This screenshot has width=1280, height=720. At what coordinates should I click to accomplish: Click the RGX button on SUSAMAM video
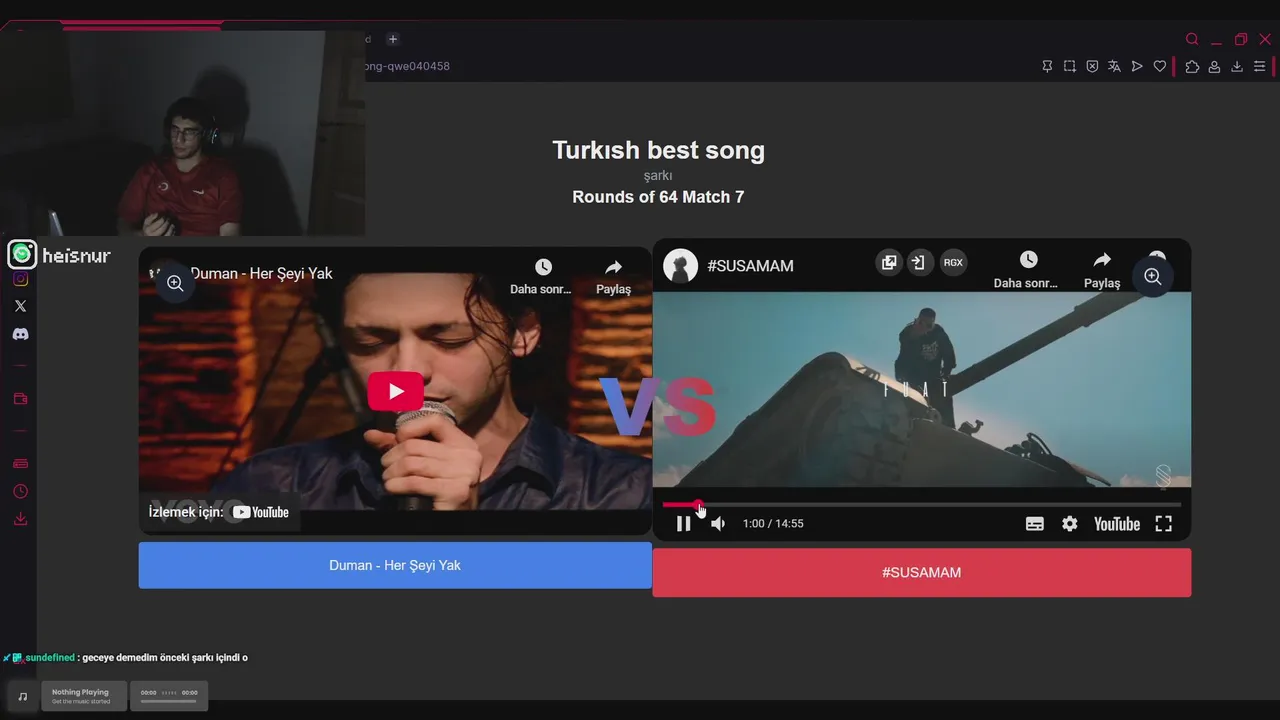point(953,262)
